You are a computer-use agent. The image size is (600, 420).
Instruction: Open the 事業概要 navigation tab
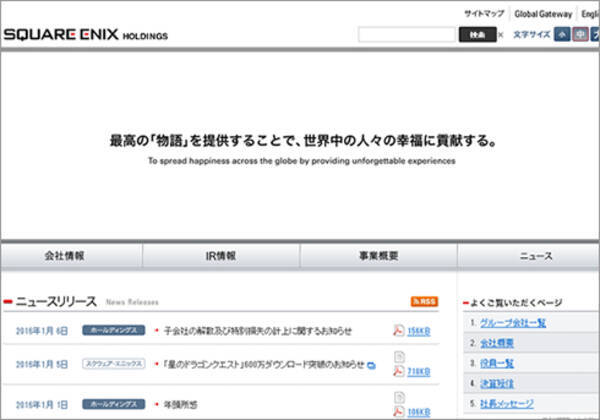[378, 256]
